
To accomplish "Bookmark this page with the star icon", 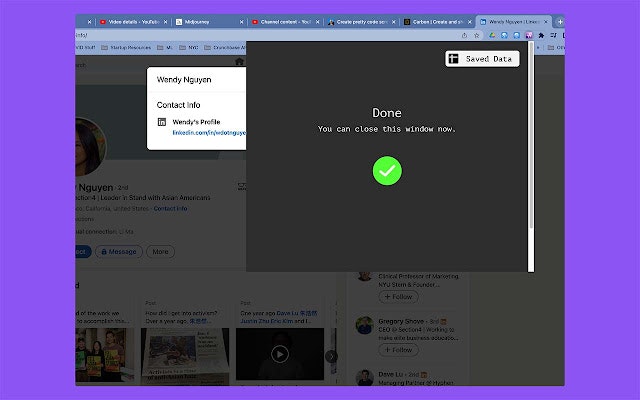I will (x=476, y=36).
